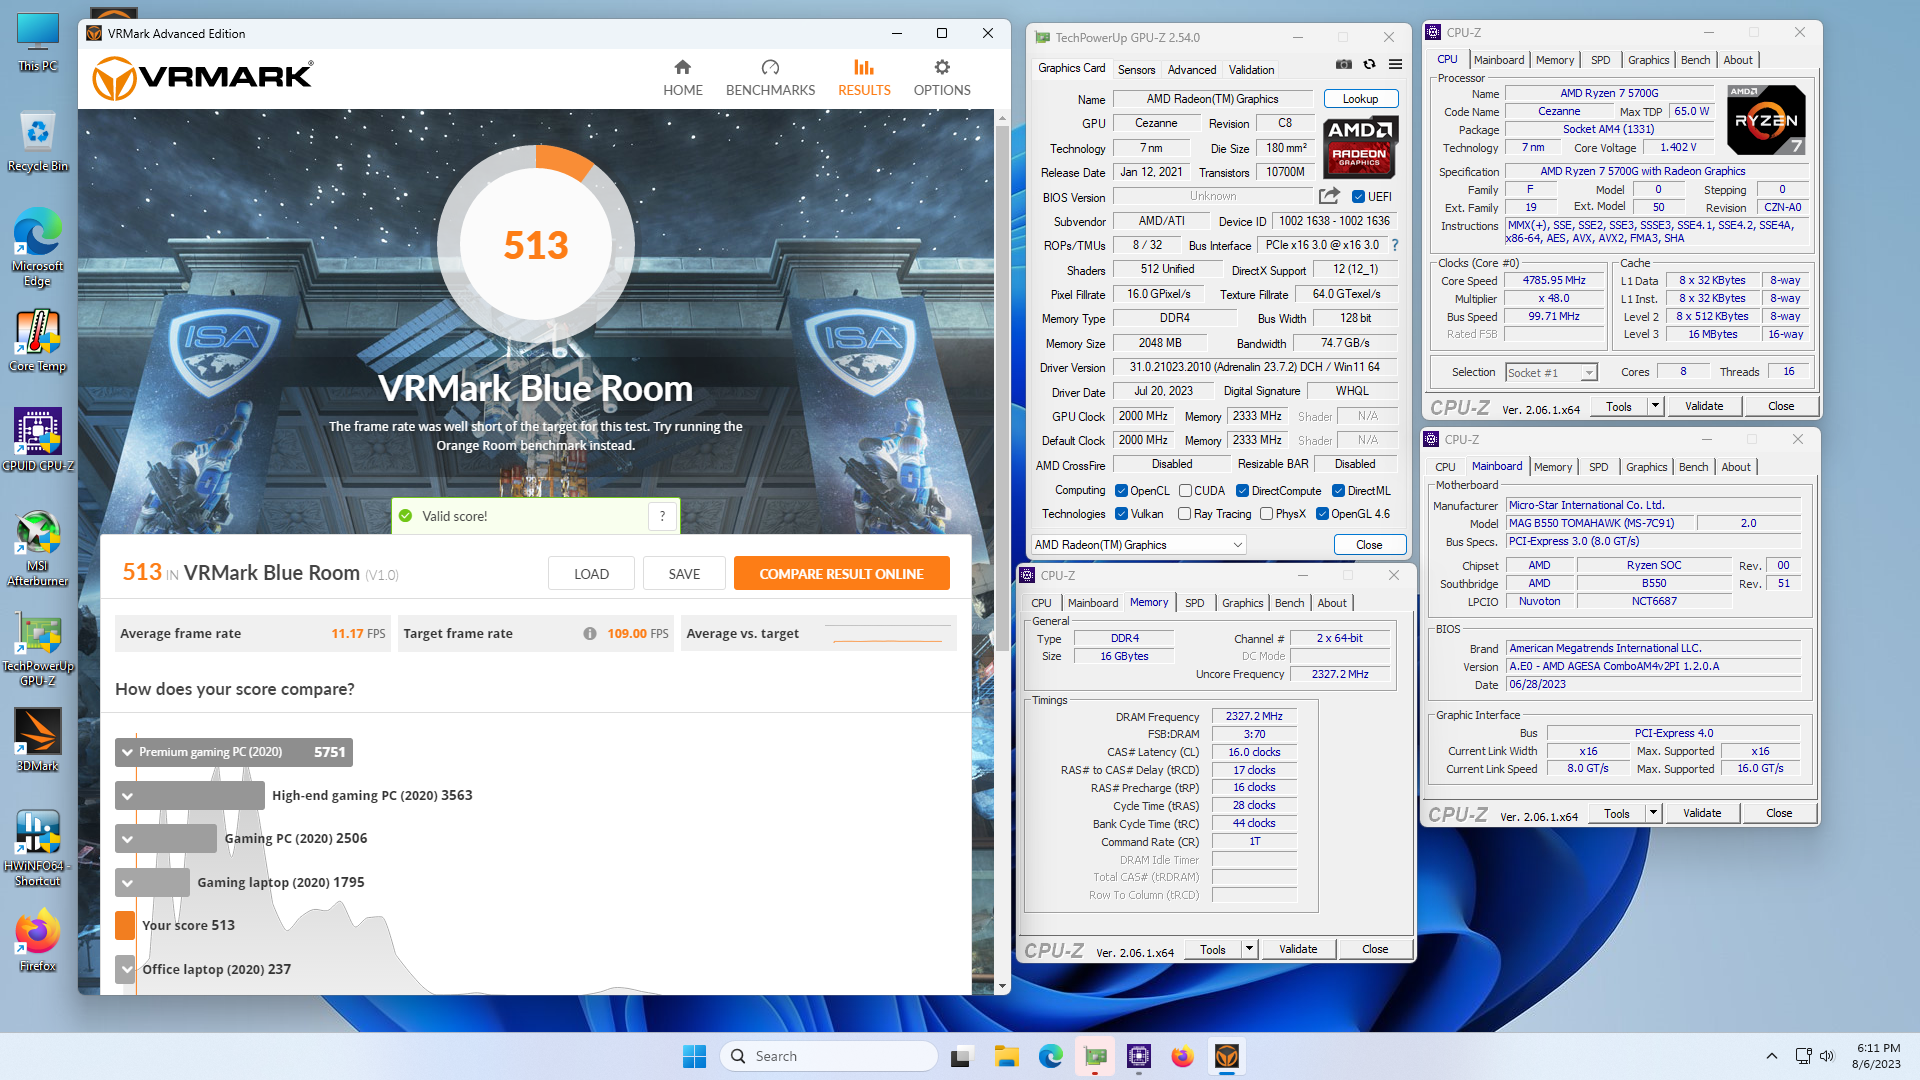Open the HWiNFO64 Shortcut desktop icon
The image size is (1920, 1080).
click(38, 848)
